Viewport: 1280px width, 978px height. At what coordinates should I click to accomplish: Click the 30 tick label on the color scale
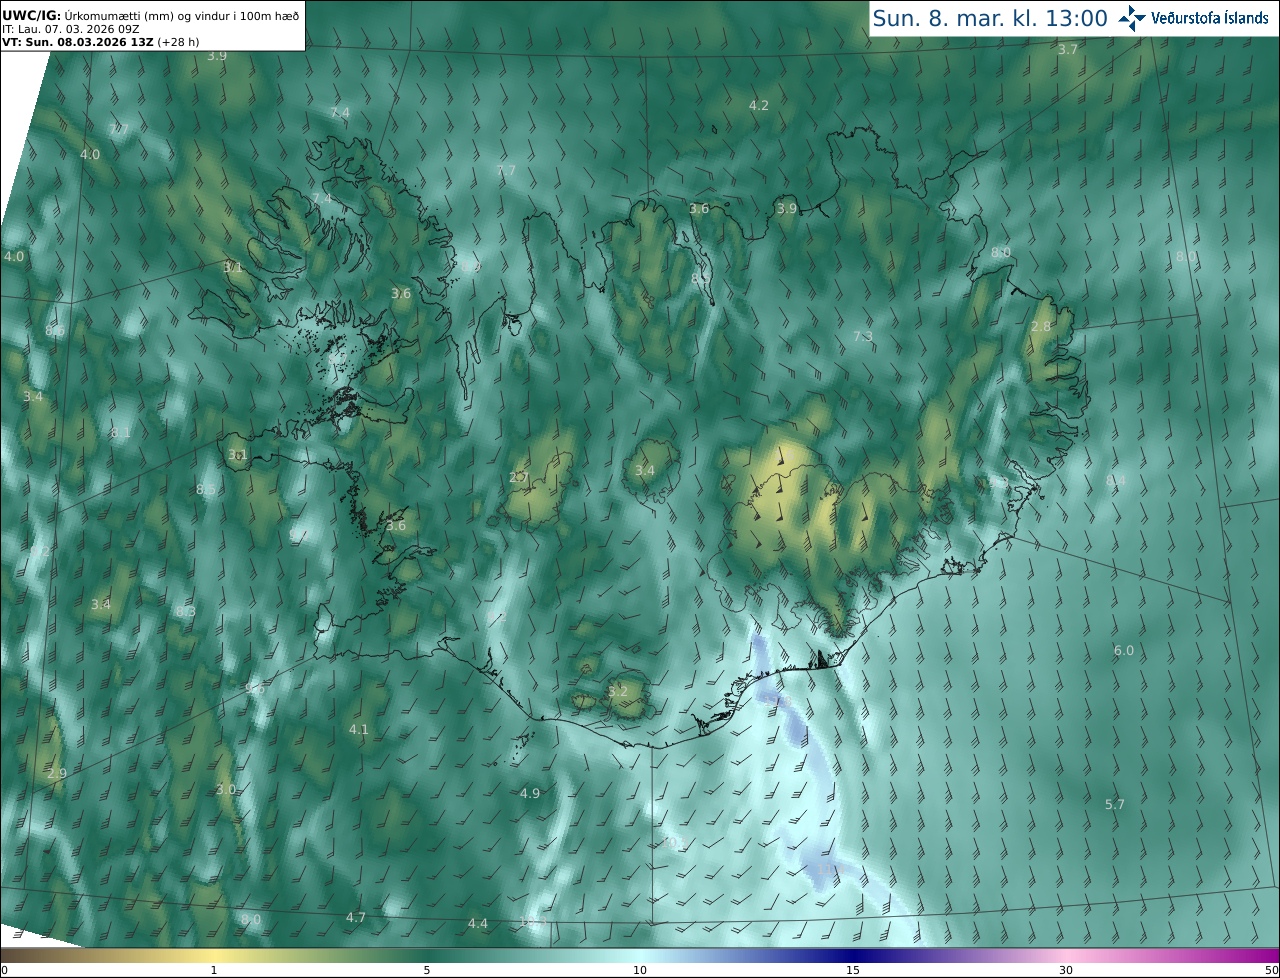click(x=1066, y=971)
